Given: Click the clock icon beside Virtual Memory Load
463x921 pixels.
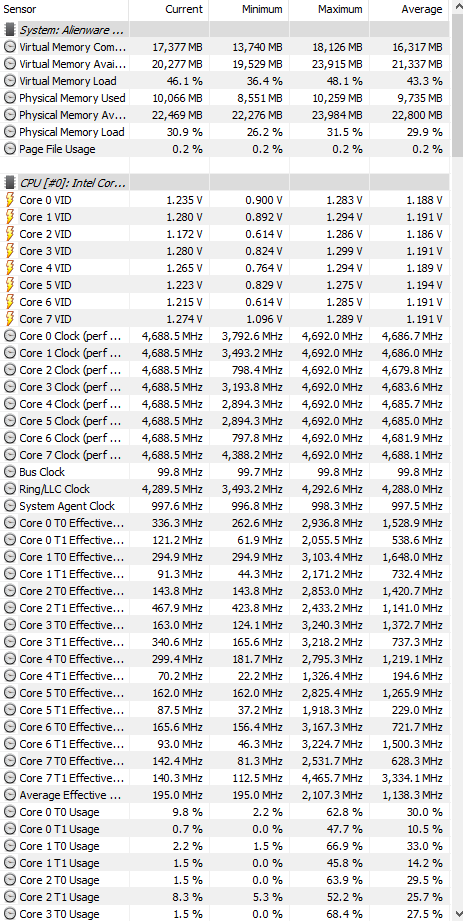Looking at the screenshot, I should point(9,81).
